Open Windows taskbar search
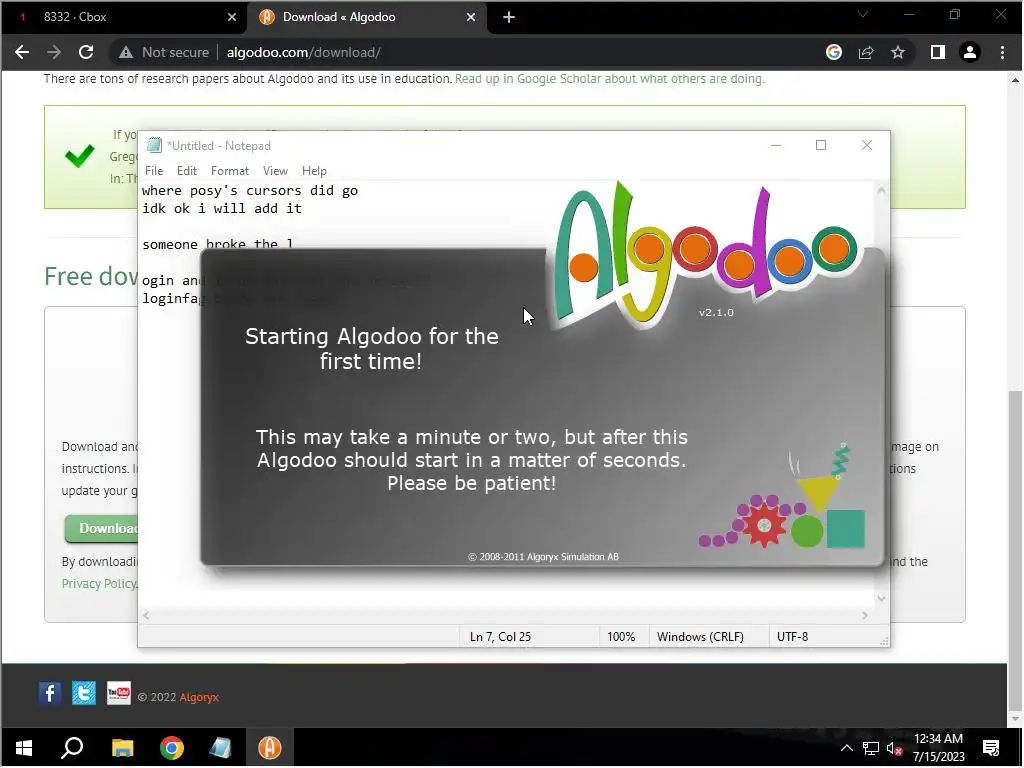 coord(72,748)
